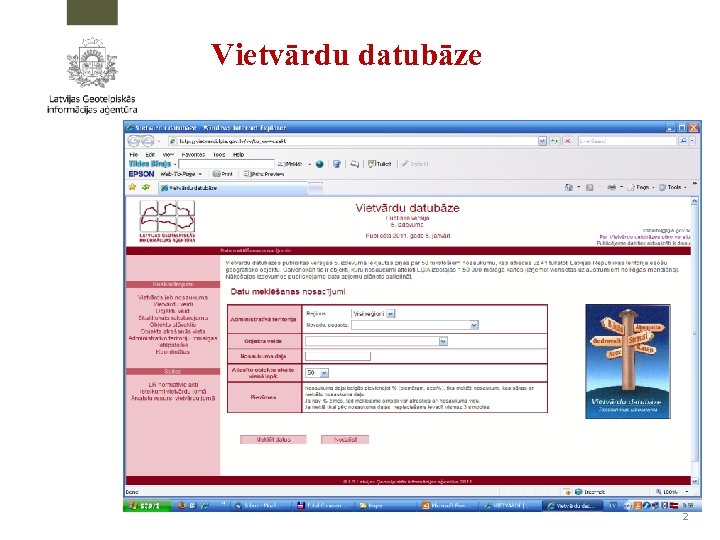The image size is (720, 540).
Task: Click the Objekta stāvoklis sidebar link
Action: coord(173,325)
